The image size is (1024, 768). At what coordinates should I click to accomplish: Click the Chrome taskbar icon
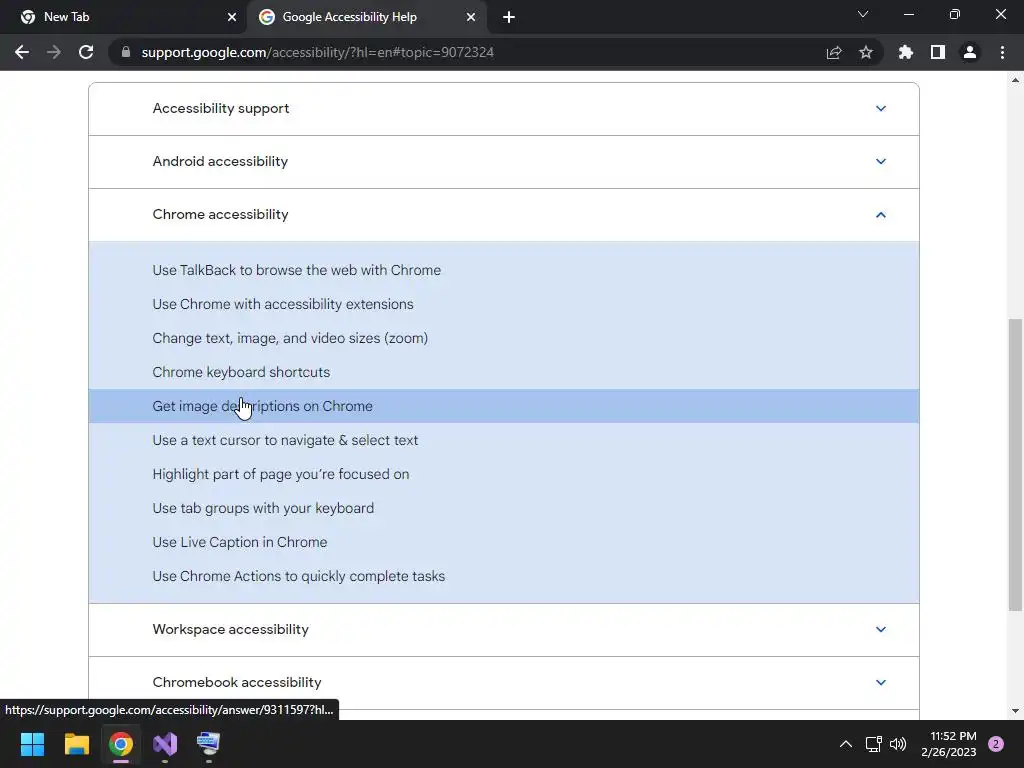(121, 744)
